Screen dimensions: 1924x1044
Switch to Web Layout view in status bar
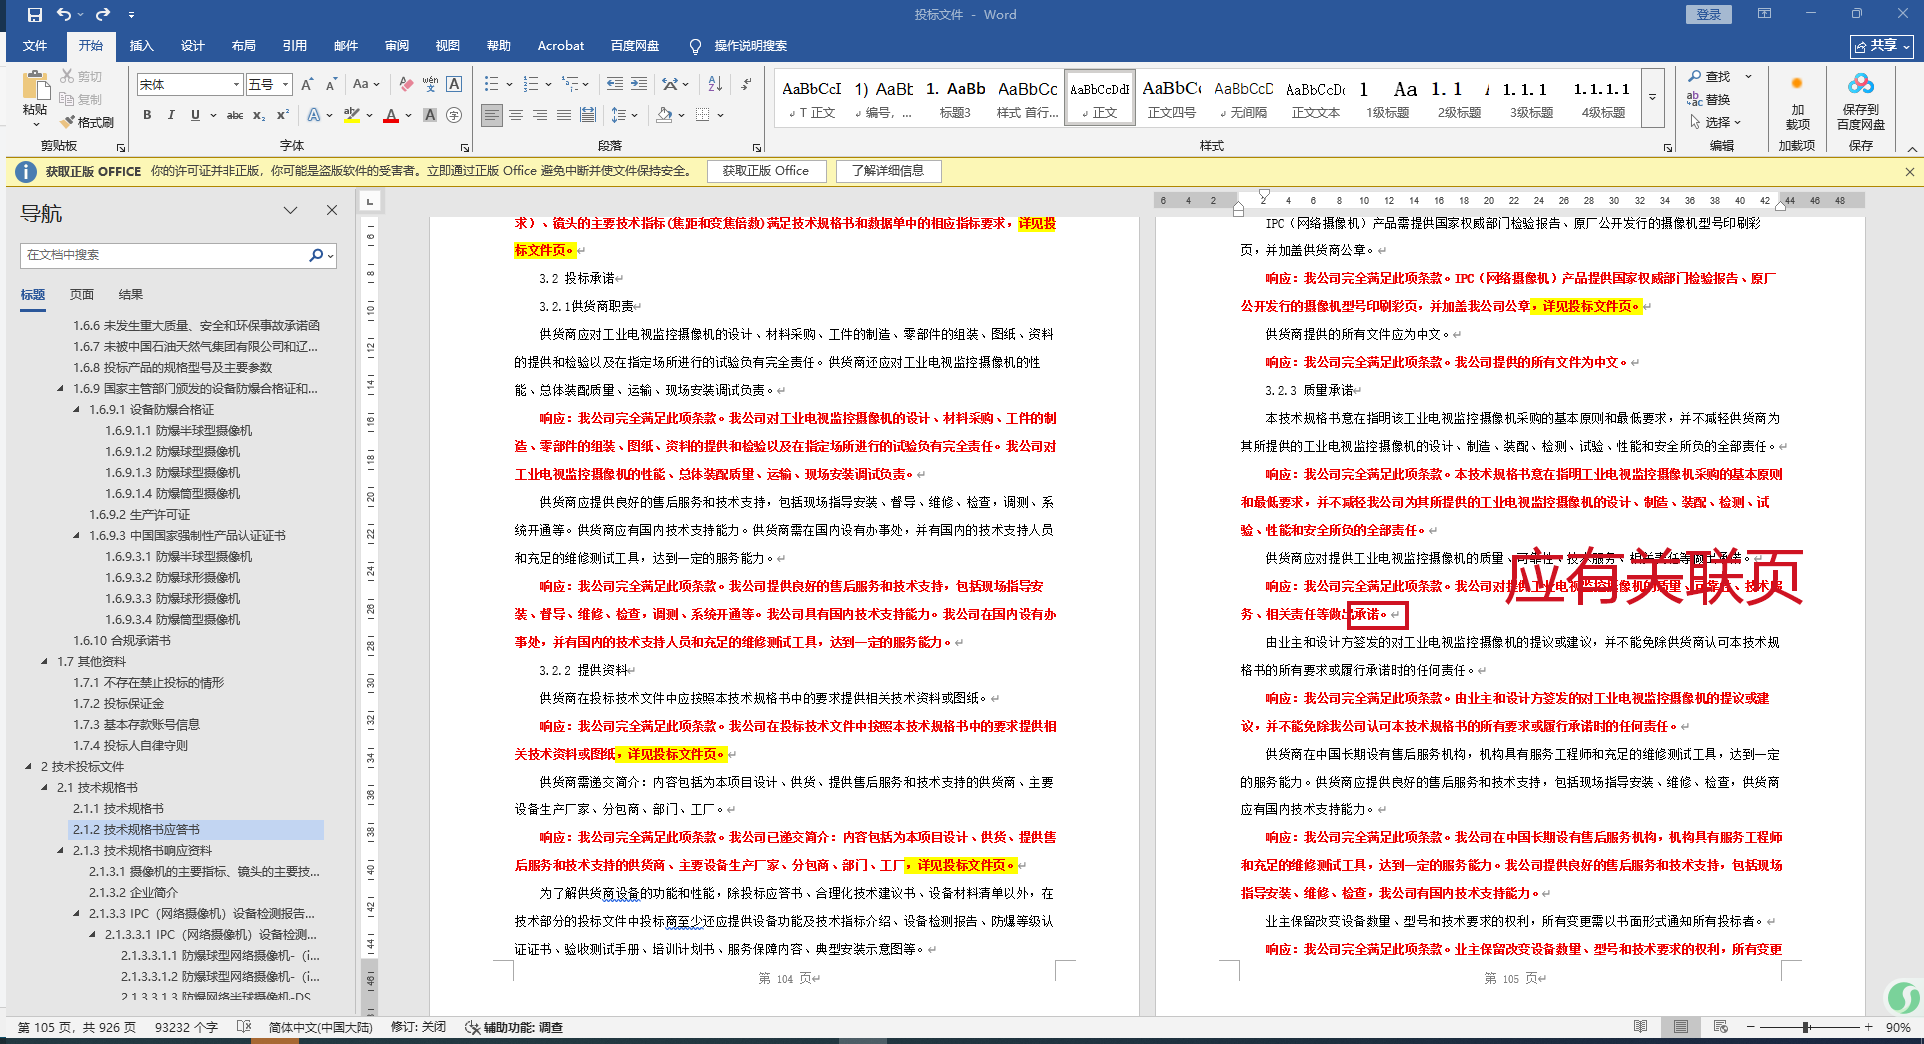(x=1720, y=1027)
